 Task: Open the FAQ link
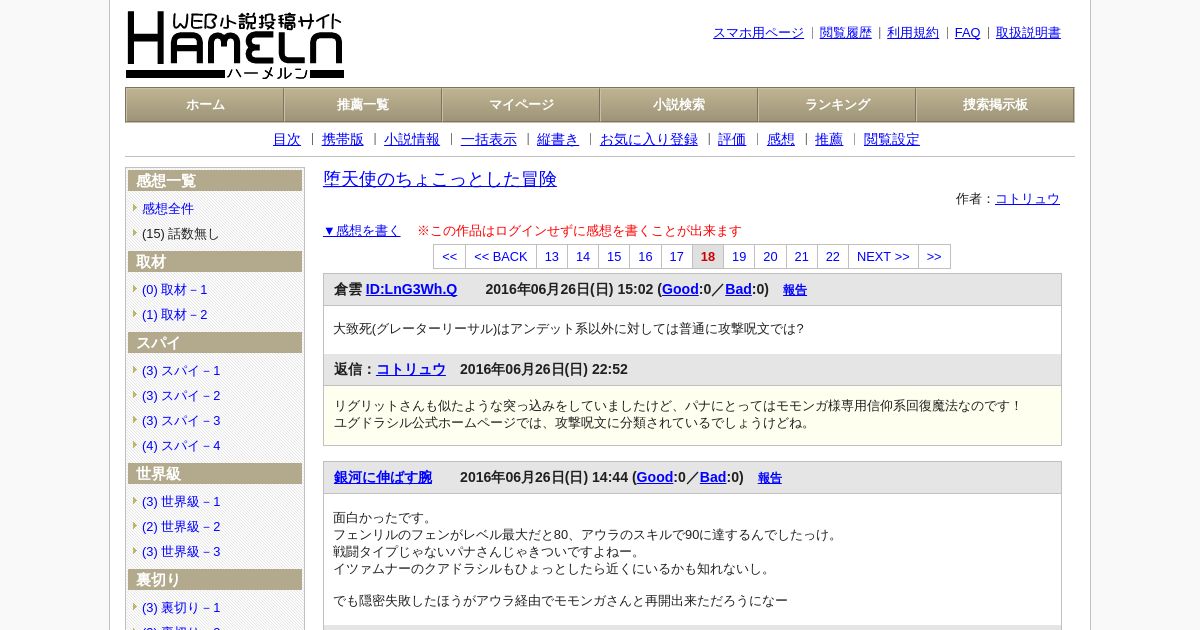pyautogui.click(x=968, y=33)
